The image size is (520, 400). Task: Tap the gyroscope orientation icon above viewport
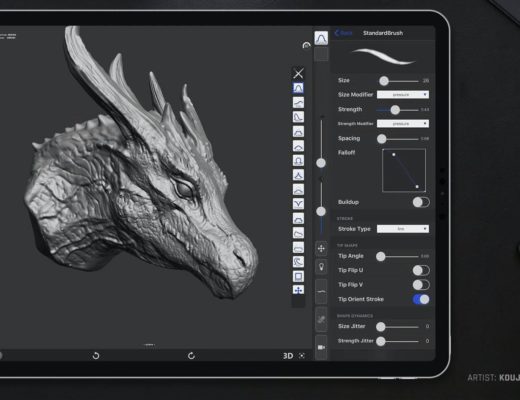tap(306, 45)
